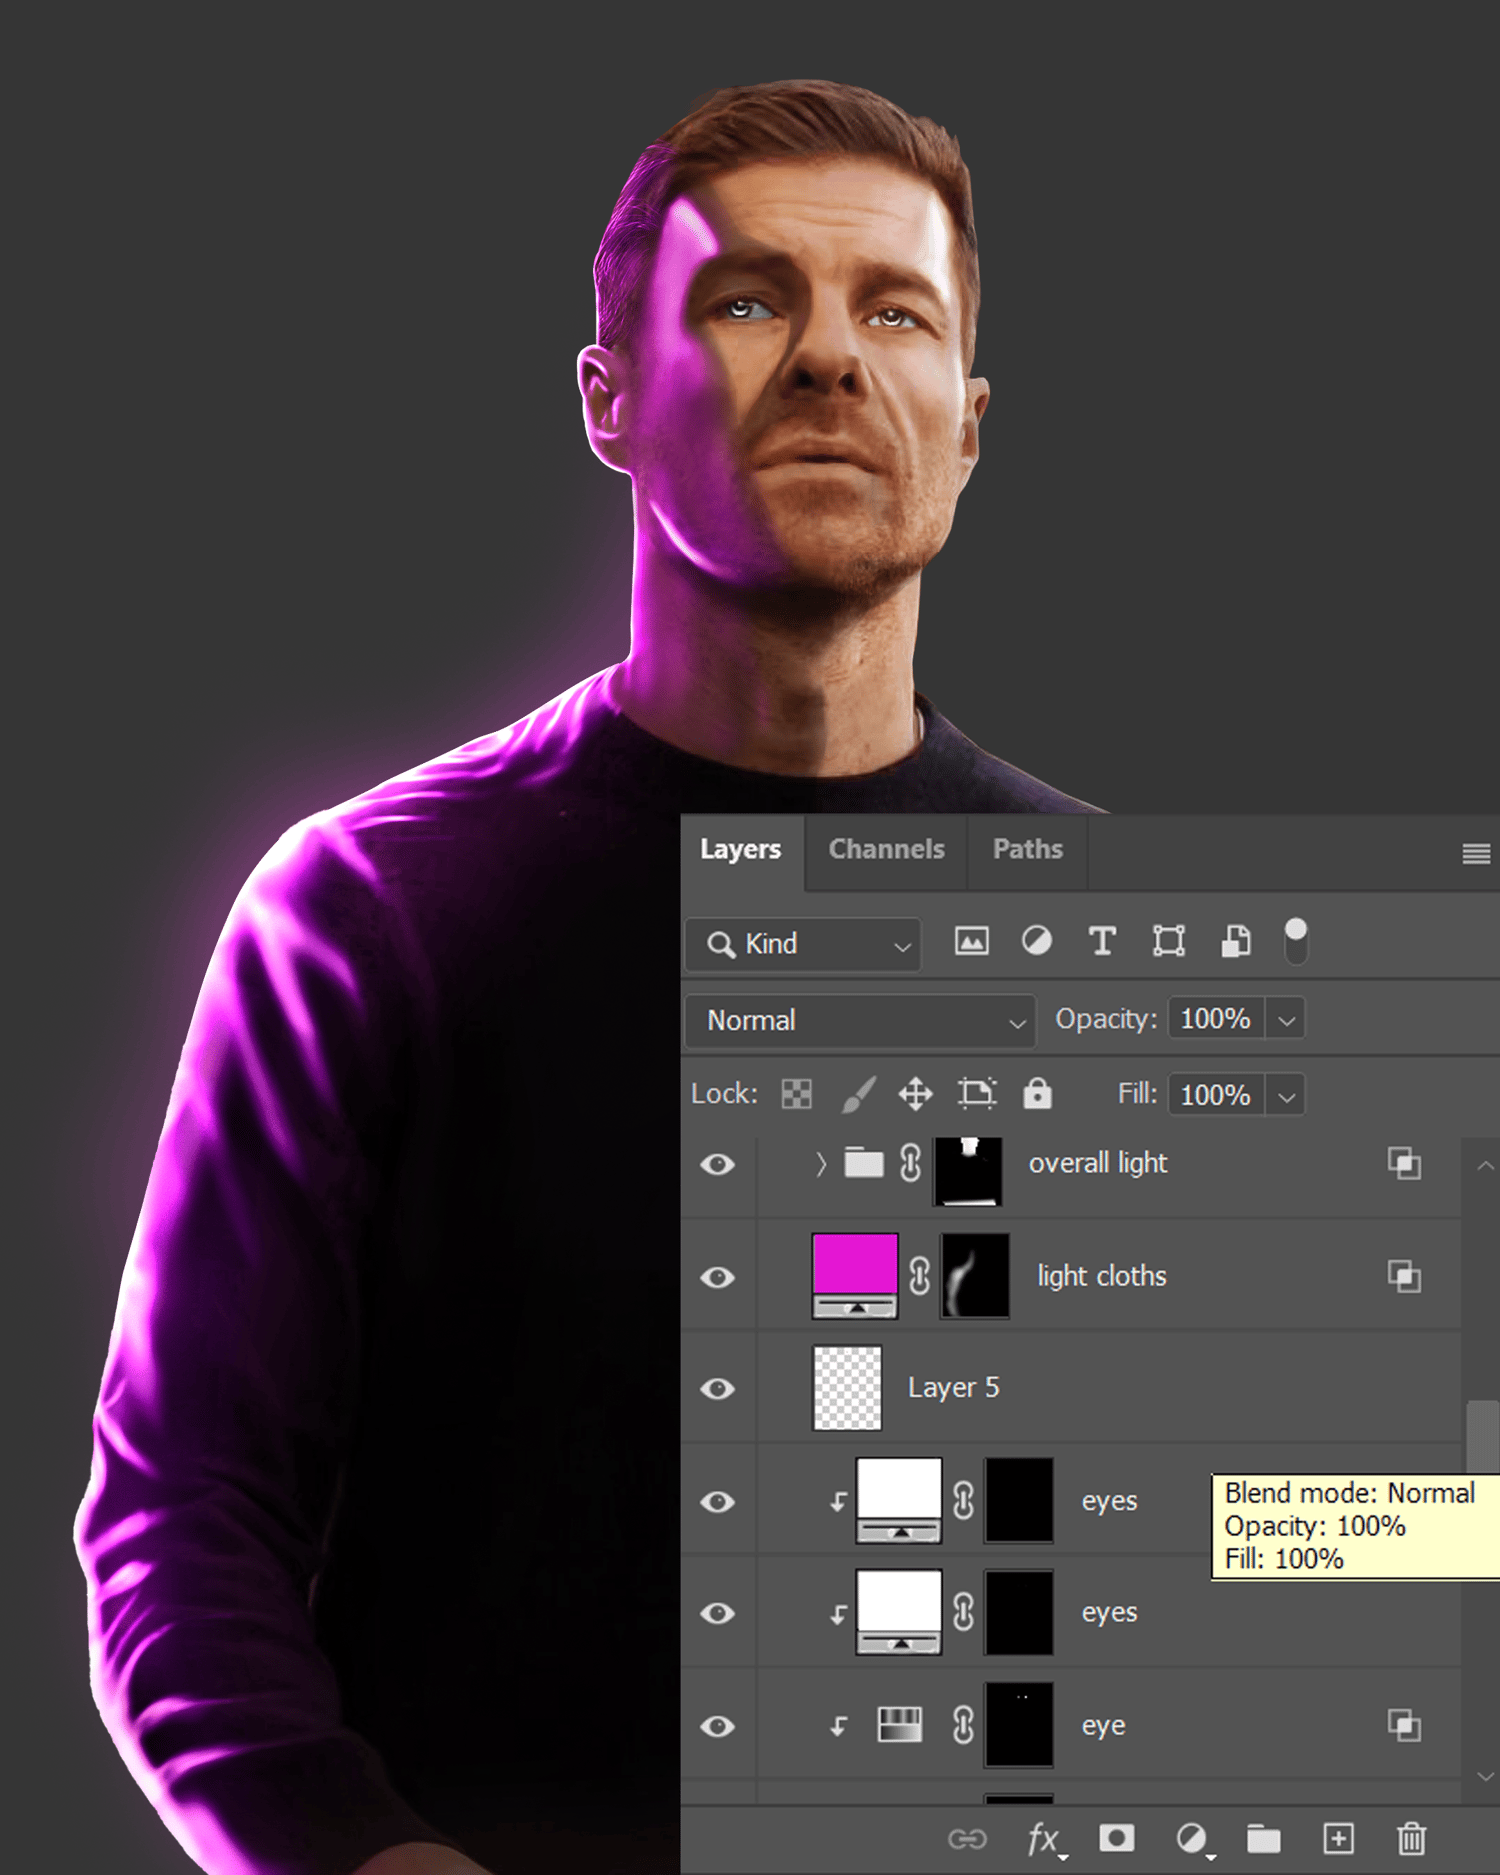Select the overall light layer name

click(1098, 1163)
